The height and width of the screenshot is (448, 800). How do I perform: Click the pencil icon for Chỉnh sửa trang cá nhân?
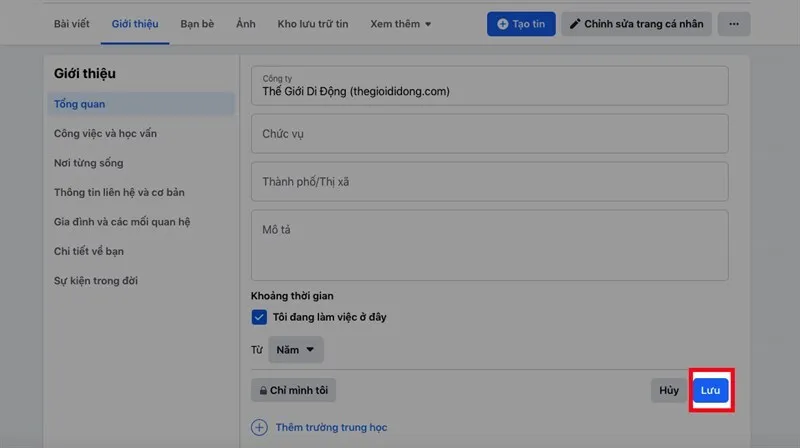(x=575, y=24)
